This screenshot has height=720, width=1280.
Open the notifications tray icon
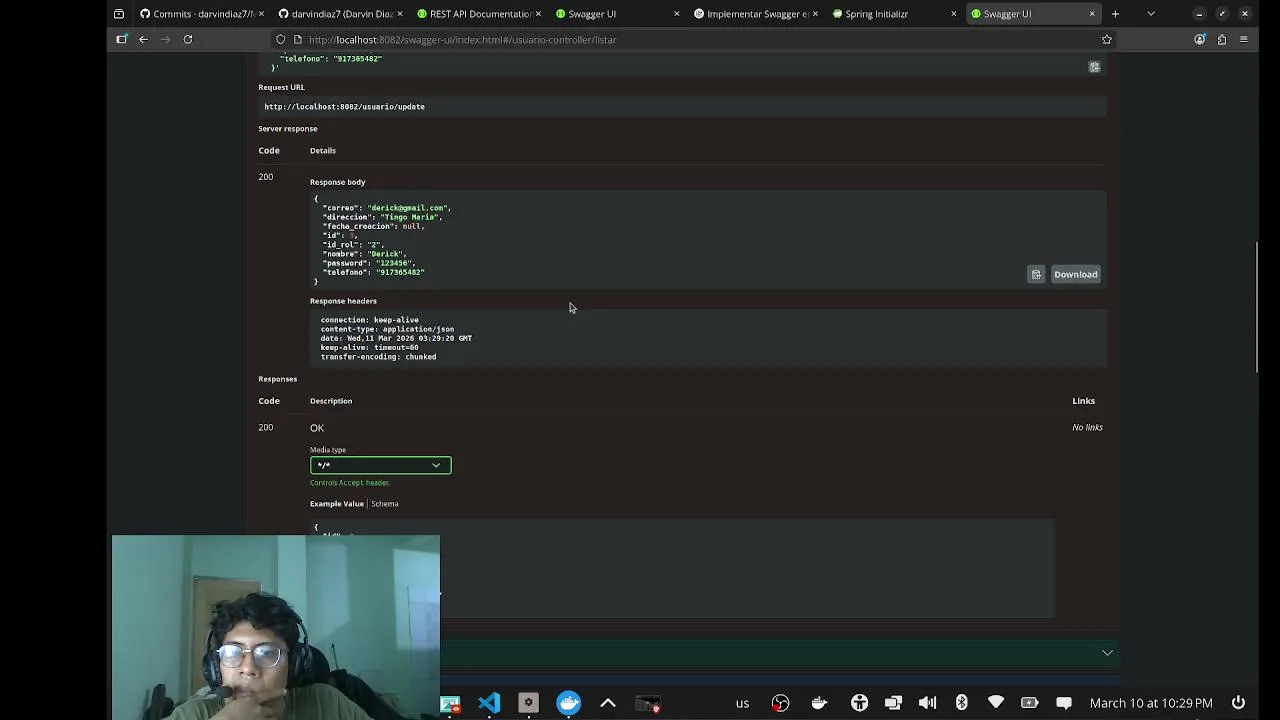[1064, 703]
